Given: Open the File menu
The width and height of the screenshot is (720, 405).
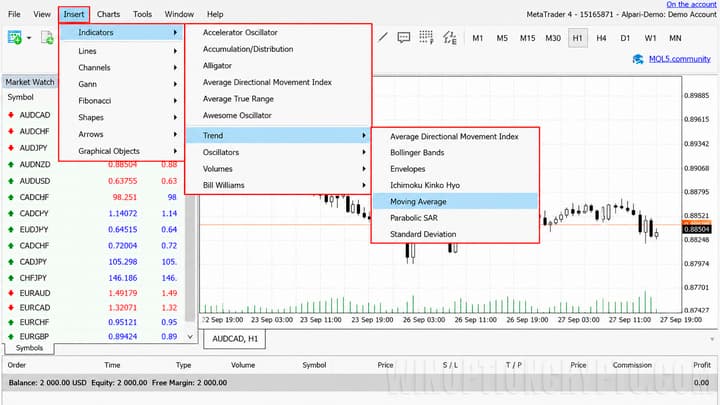Looking at the screenshot, I should coord(14,14).
